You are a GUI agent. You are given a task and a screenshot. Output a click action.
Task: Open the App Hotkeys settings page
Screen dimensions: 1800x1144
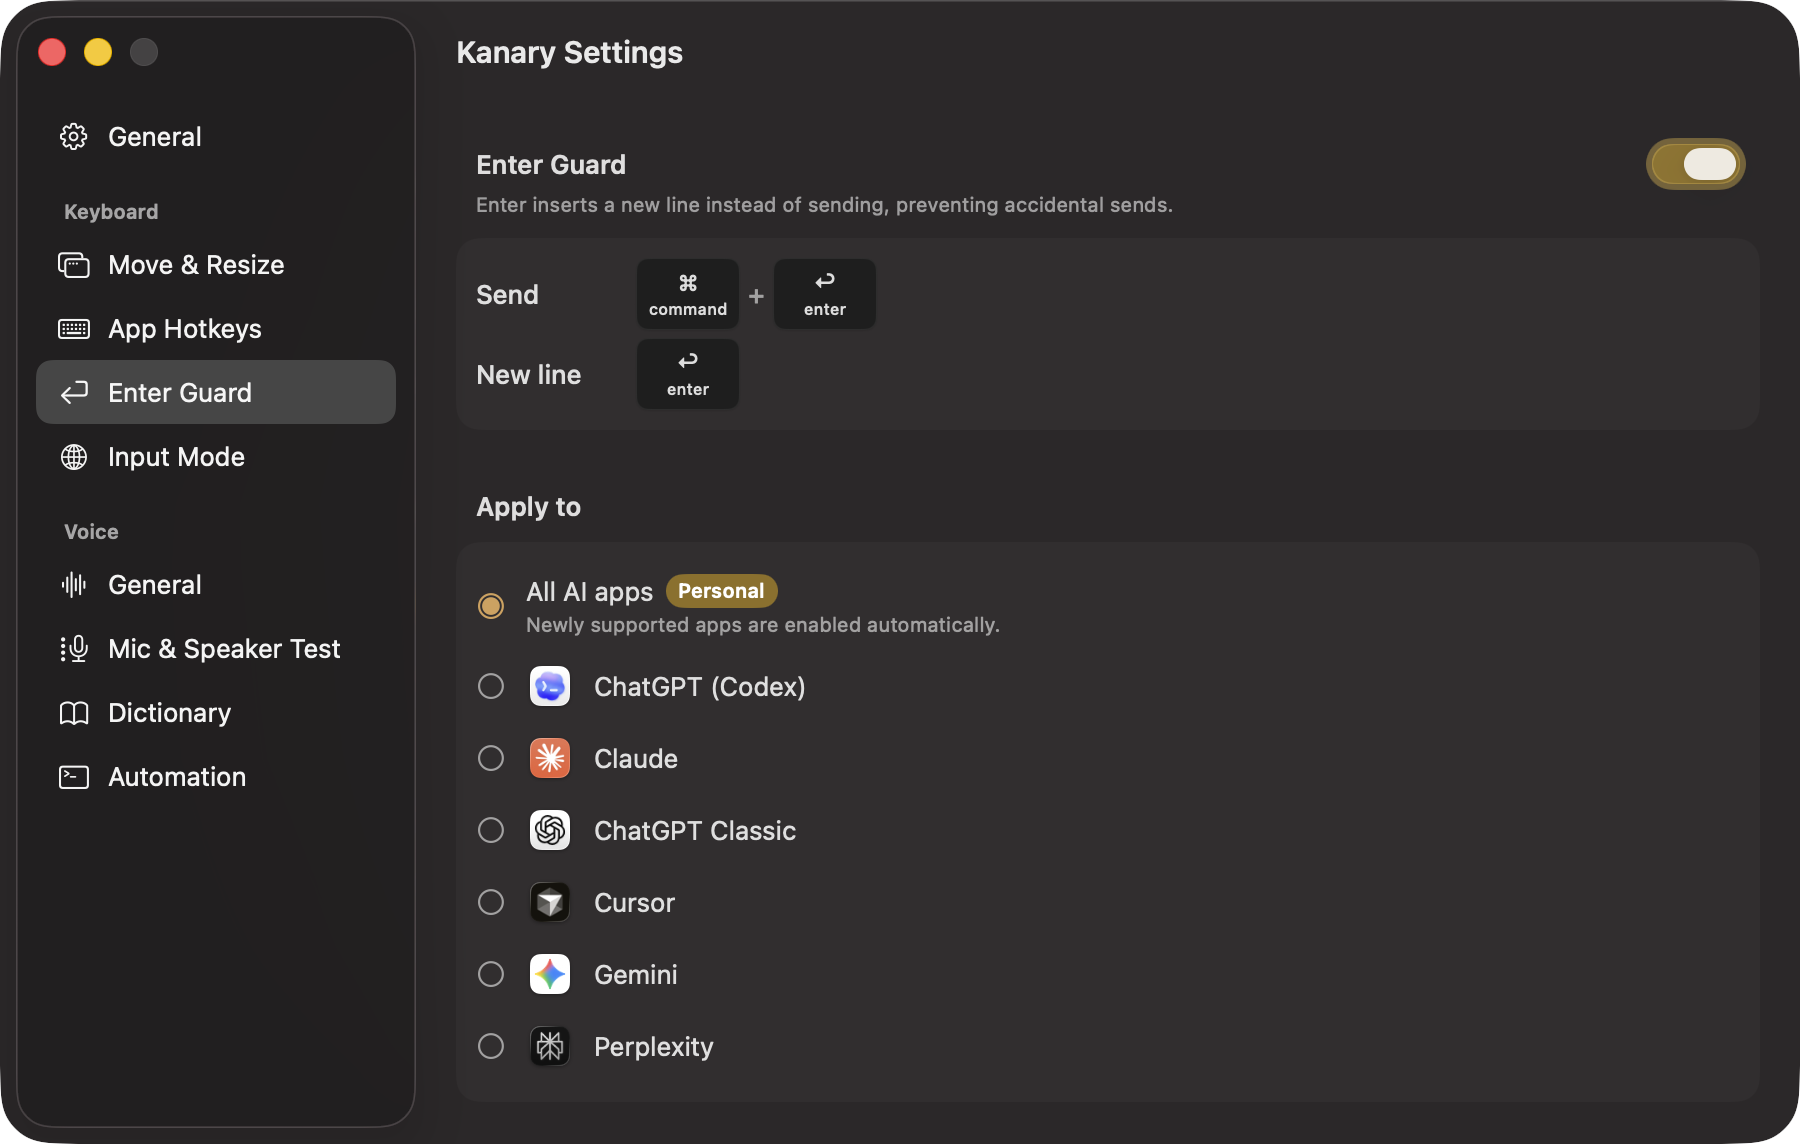(x=216, y=329)
